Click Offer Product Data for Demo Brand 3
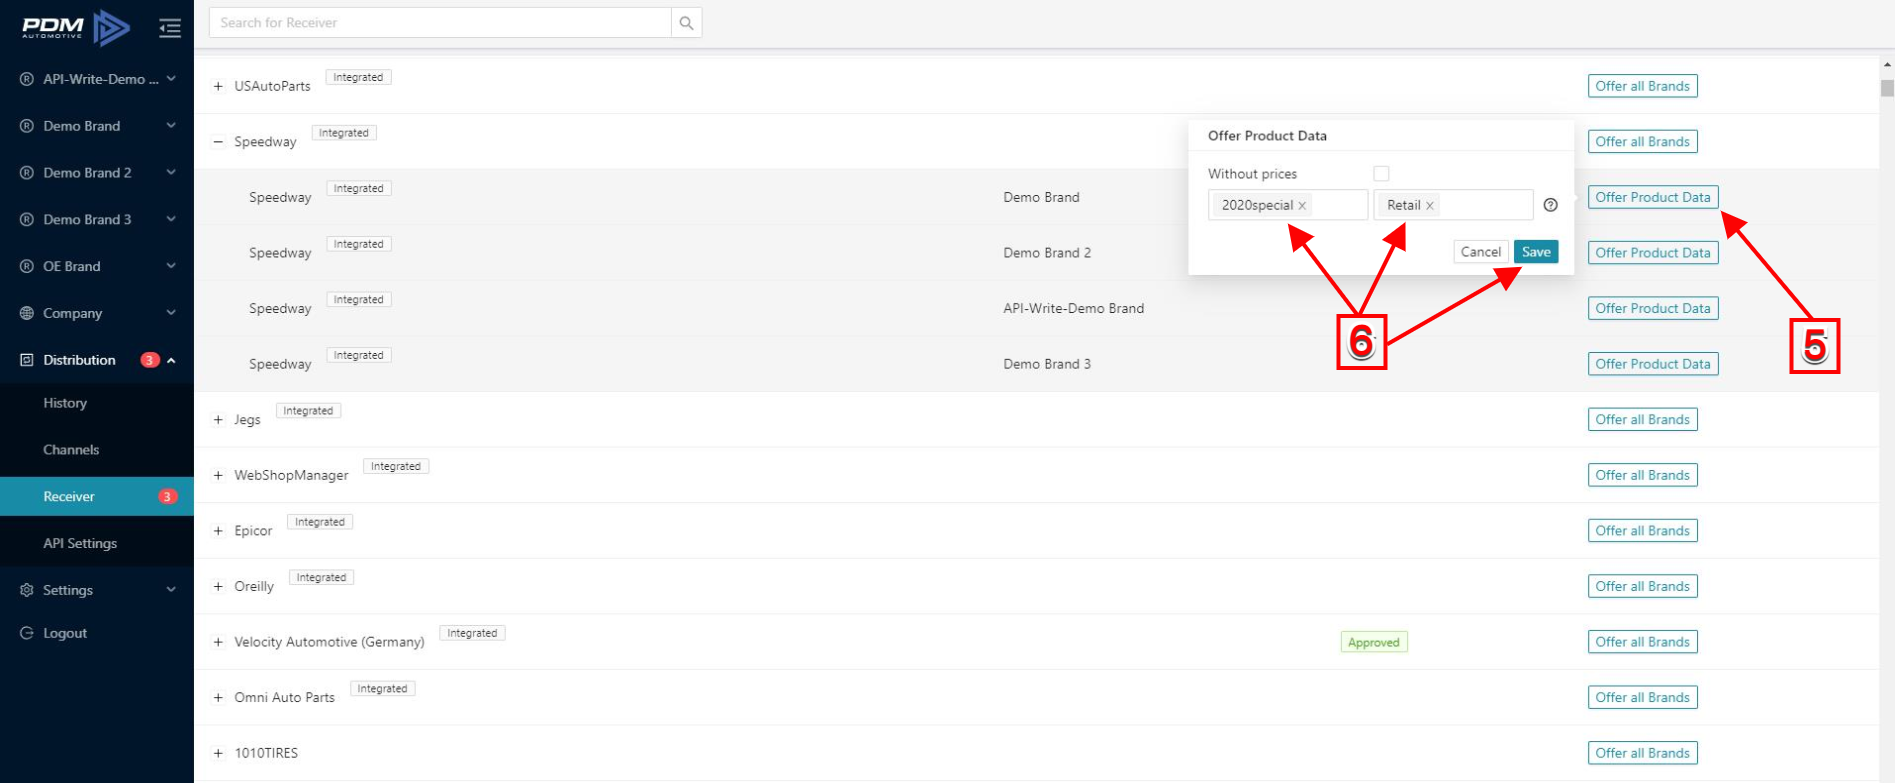 pos(1653,364)
